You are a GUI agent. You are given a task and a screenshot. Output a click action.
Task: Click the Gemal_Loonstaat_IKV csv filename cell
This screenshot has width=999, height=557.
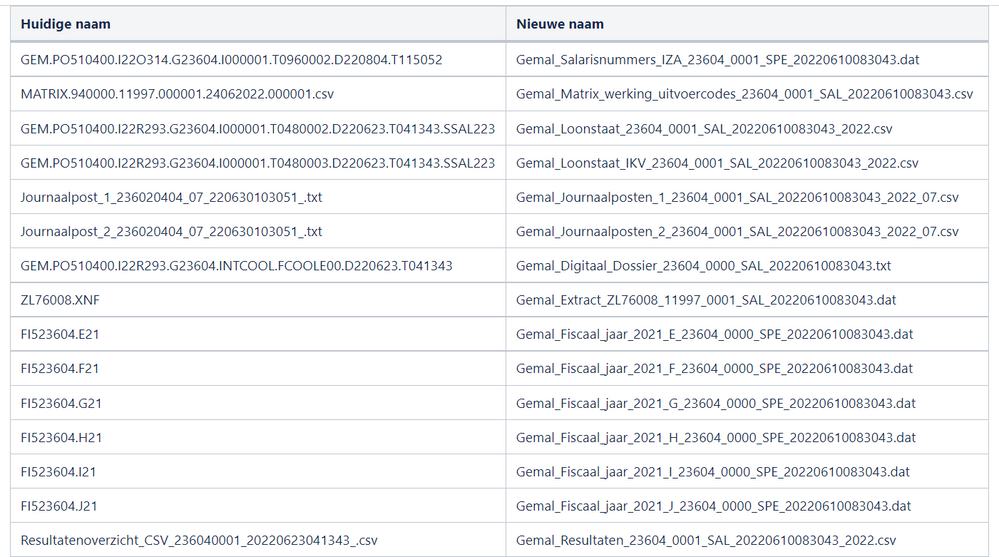click(x=717, y=163)
